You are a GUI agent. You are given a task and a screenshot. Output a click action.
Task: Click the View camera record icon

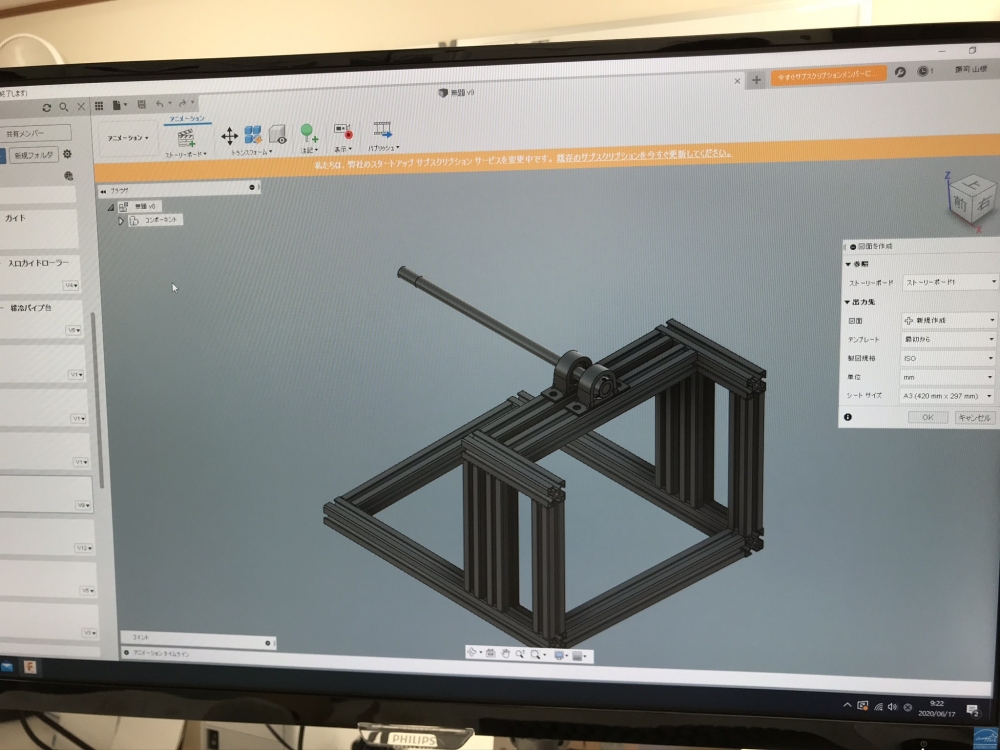[343, 131]
